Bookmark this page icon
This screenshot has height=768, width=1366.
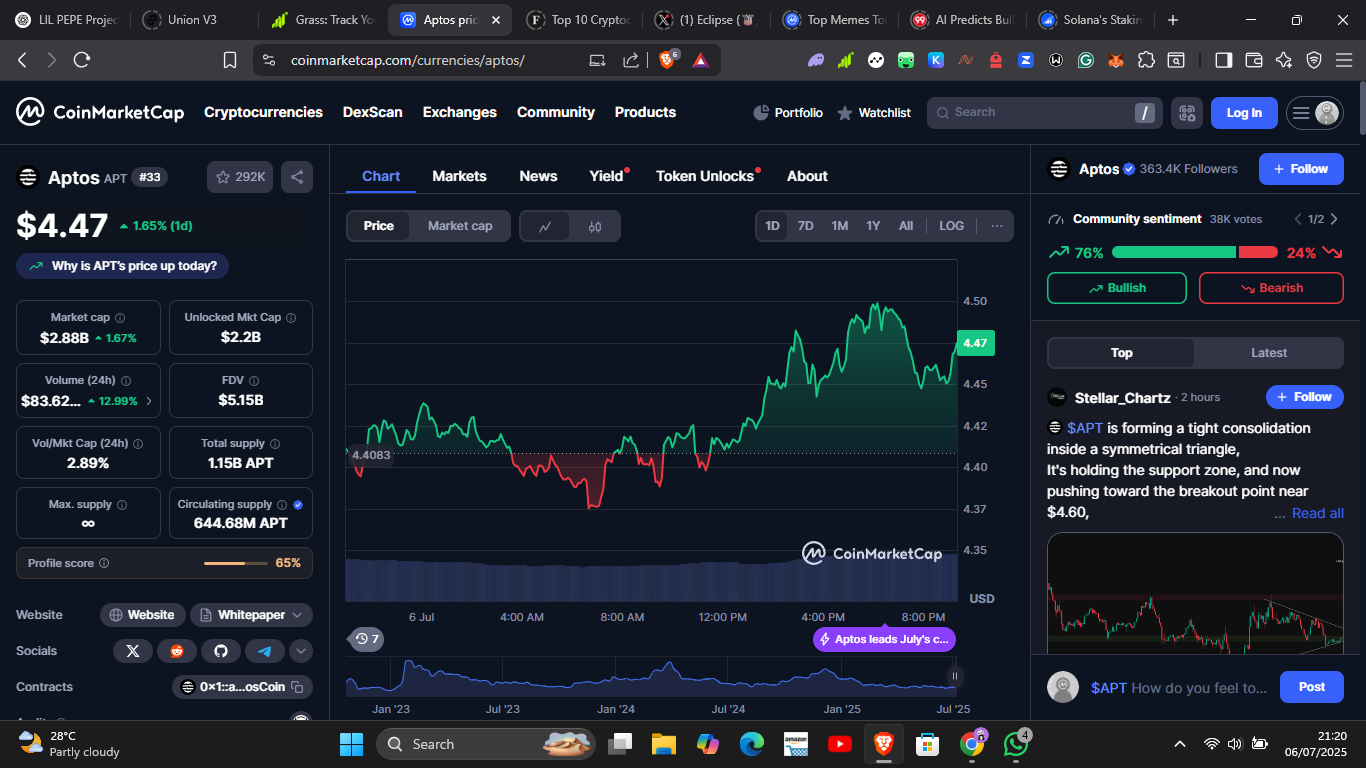point(230,60)
